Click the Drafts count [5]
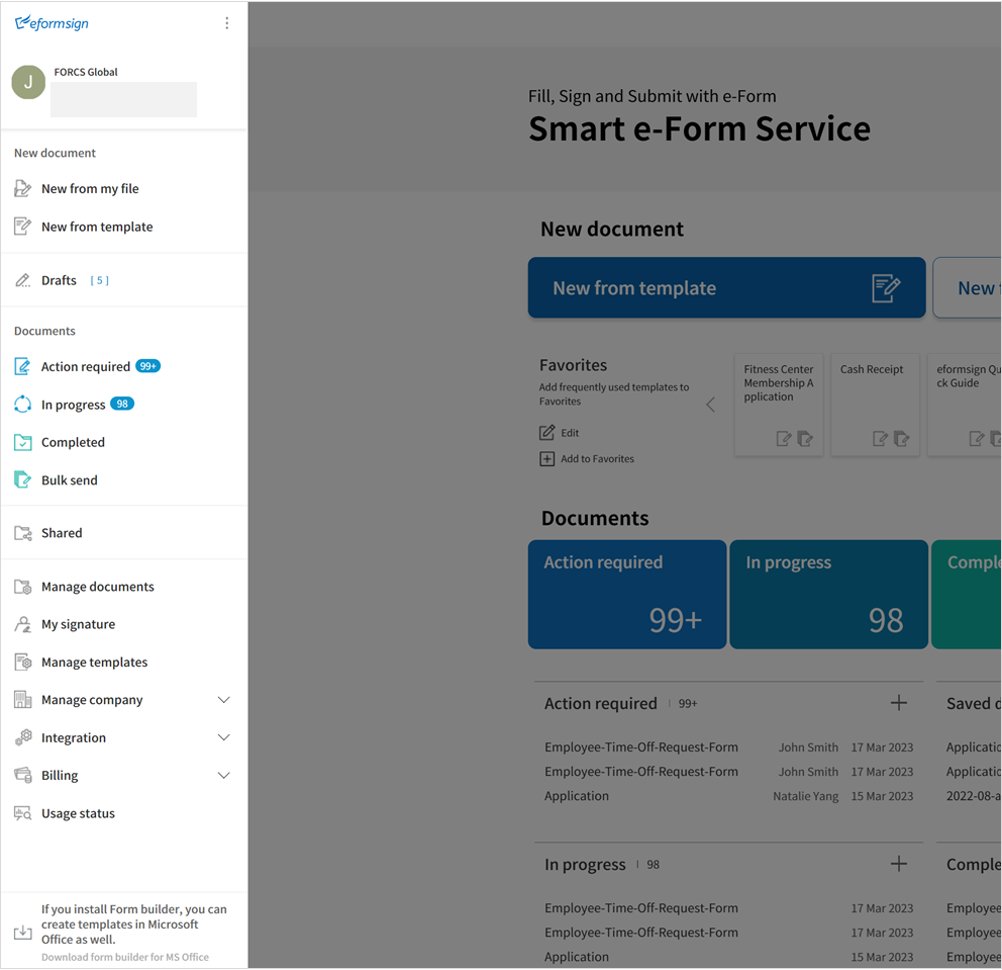 click(100, 280)
